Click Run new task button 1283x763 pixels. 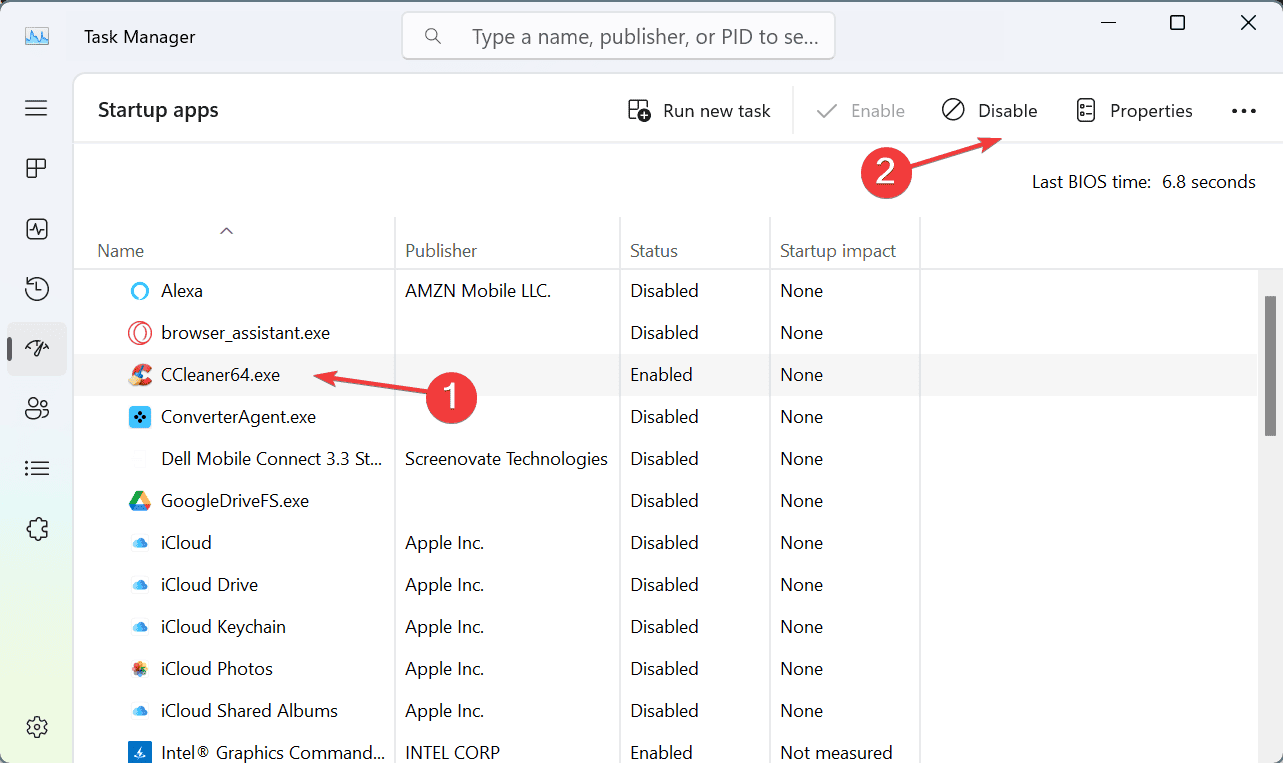(x=699, y=111)
